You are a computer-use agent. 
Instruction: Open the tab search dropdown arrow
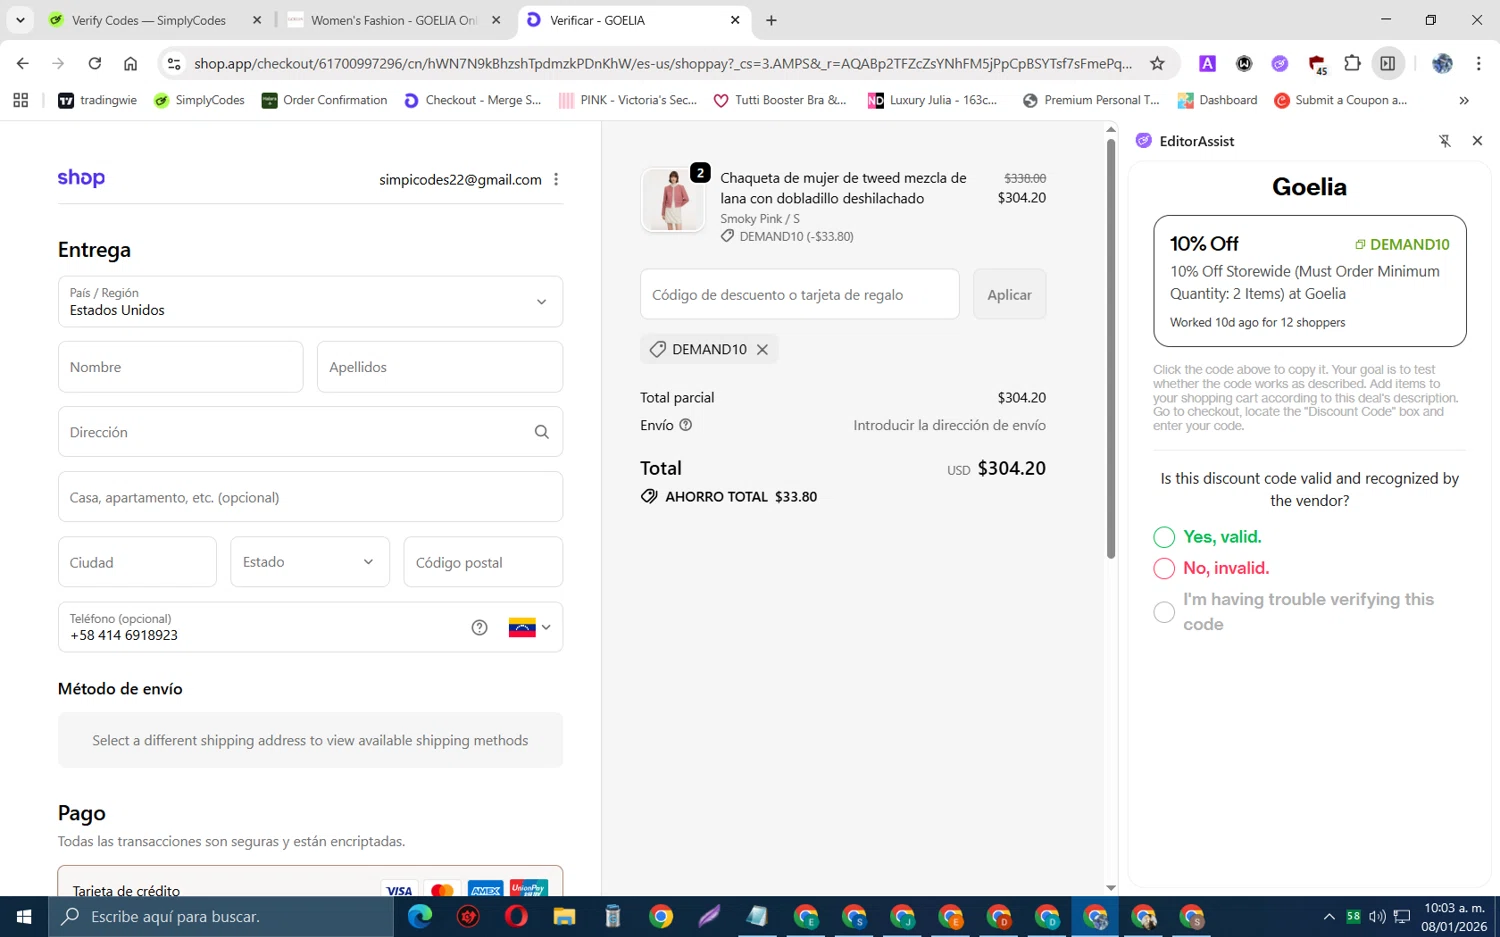pyautogui.click(x=20, y=20)
